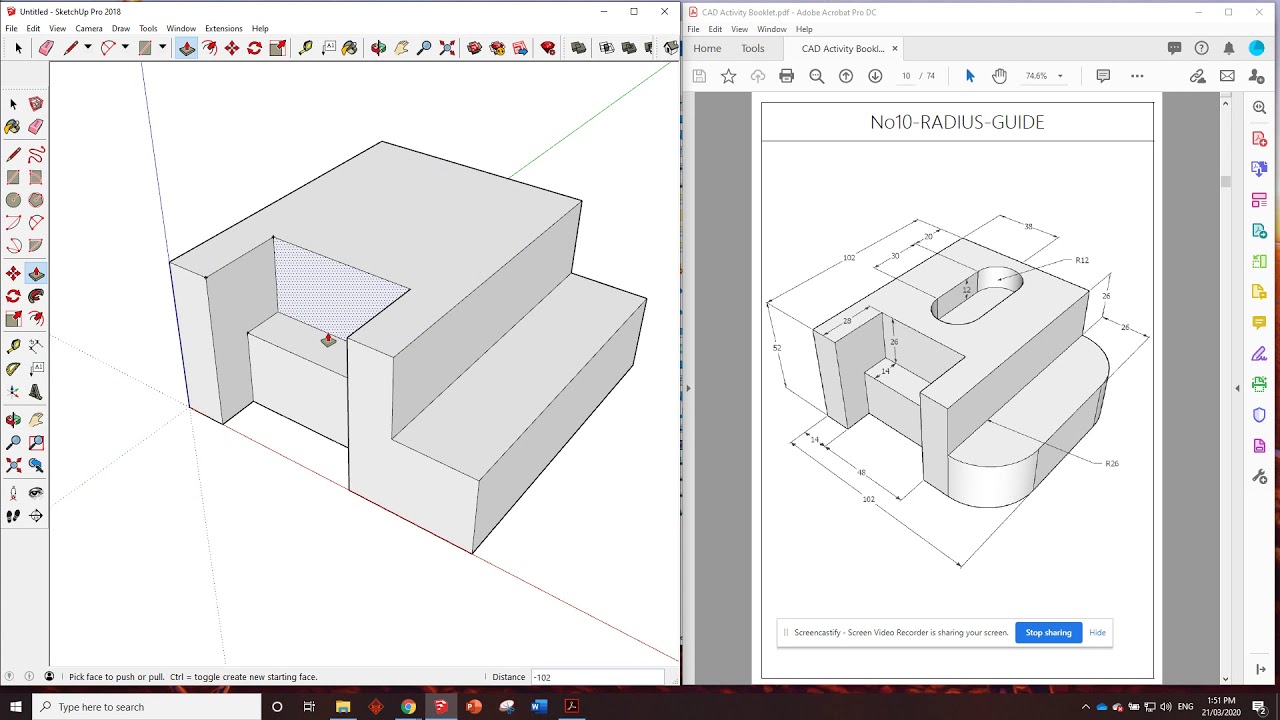Viewport: 1280px width, 720px height.
Task: Share PDF via email envelope icon
Action: pyautogui.click(x=1227, y=76)
